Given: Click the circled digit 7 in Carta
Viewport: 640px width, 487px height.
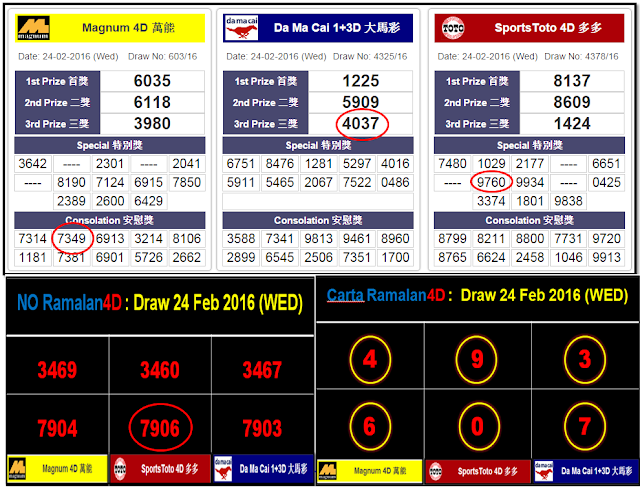Looking at the screenshot, I should coord(584,427).
